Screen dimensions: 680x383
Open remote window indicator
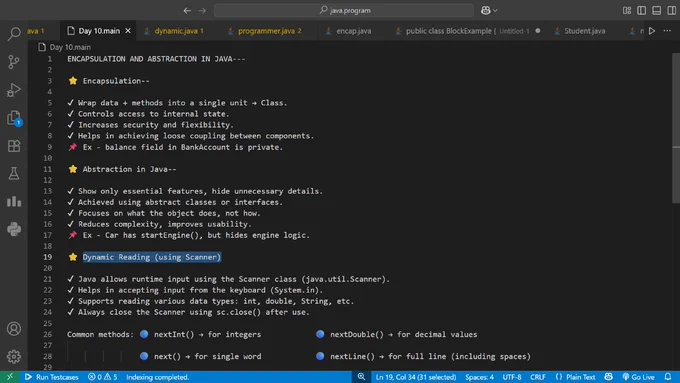10,377
